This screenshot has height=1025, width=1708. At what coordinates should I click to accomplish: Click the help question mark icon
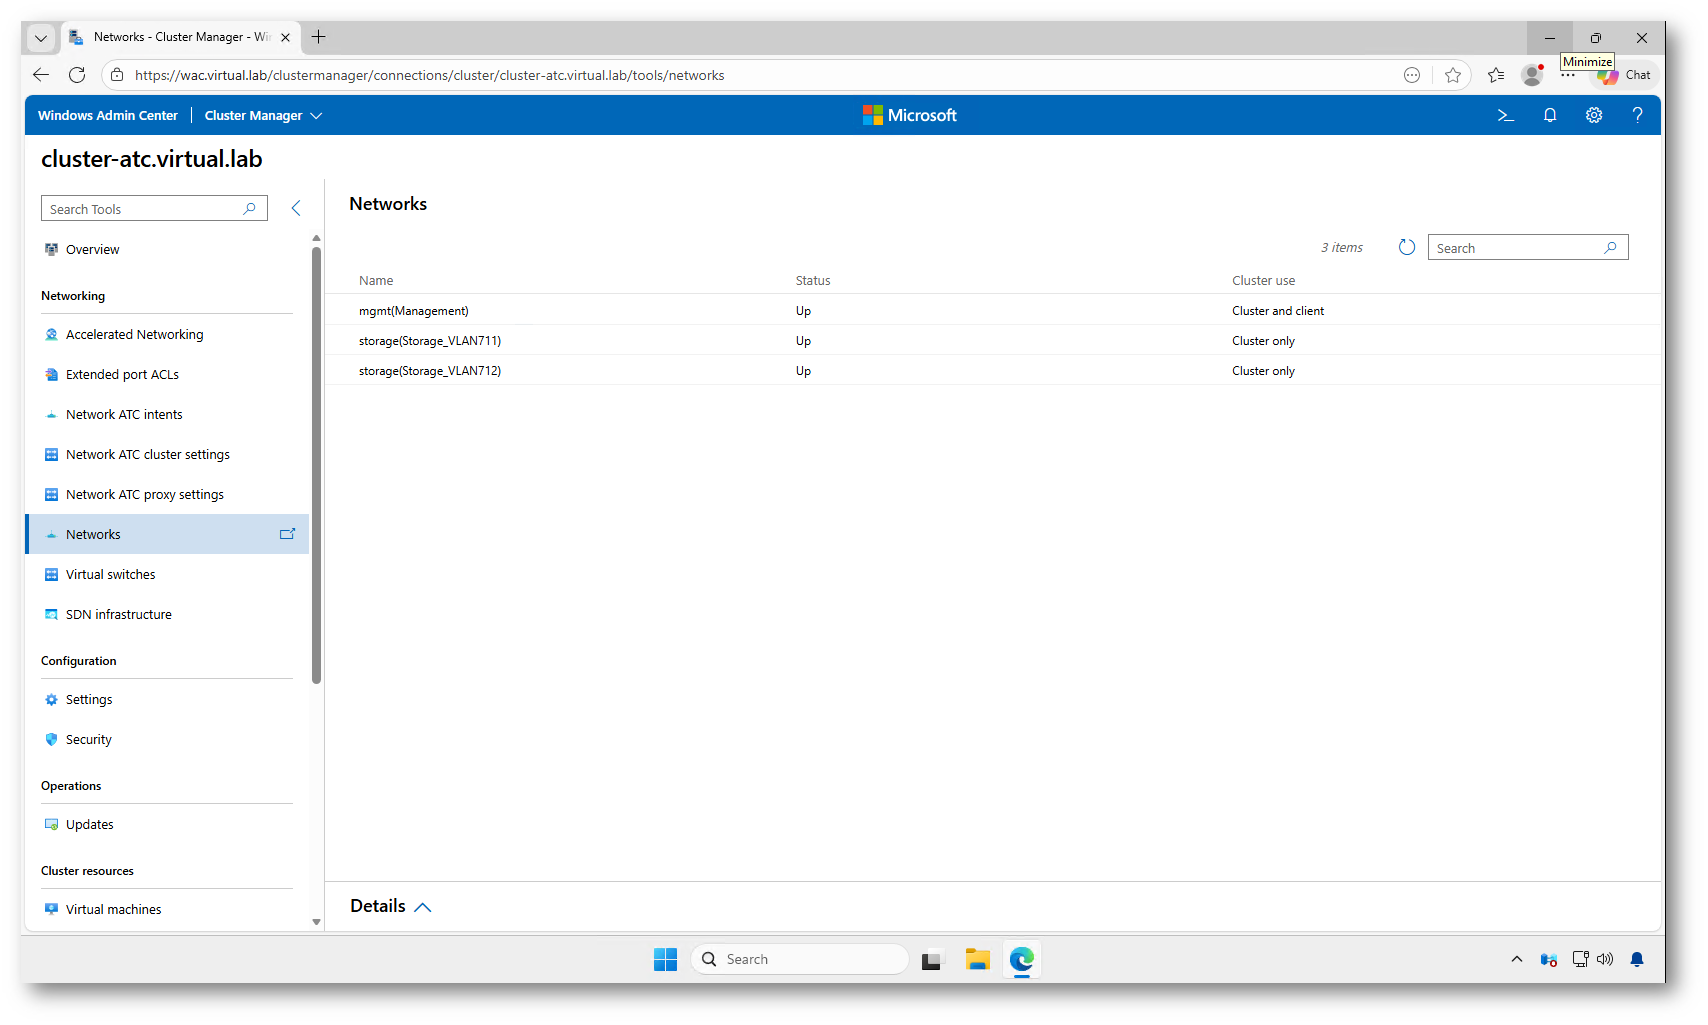(x=1637, y=115)
